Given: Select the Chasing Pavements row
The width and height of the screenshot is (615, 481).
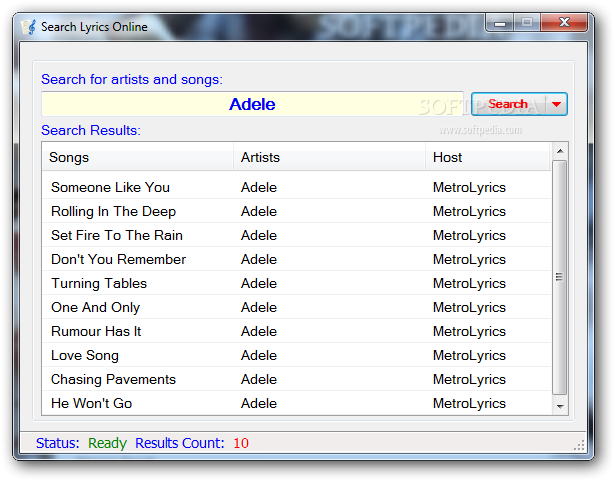Looking at the screenshot, I should pos(296,379).
